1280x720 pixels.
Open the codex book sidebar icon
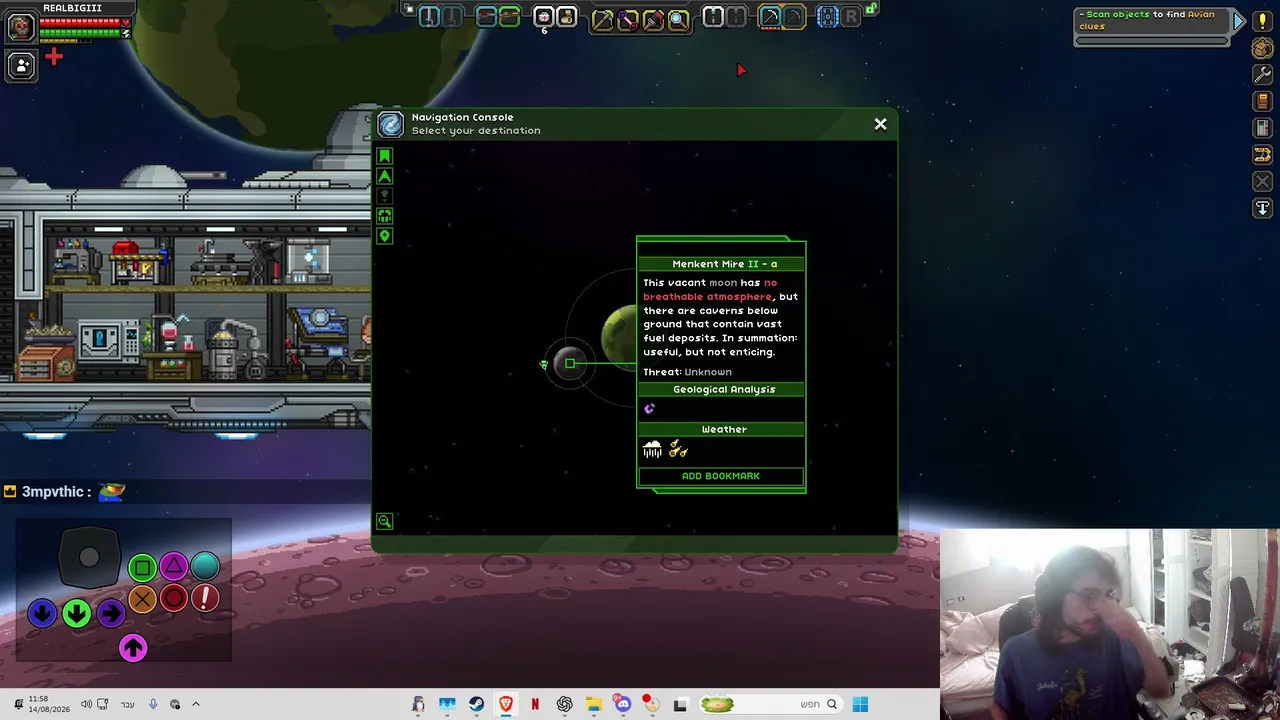pos(1262,102)
